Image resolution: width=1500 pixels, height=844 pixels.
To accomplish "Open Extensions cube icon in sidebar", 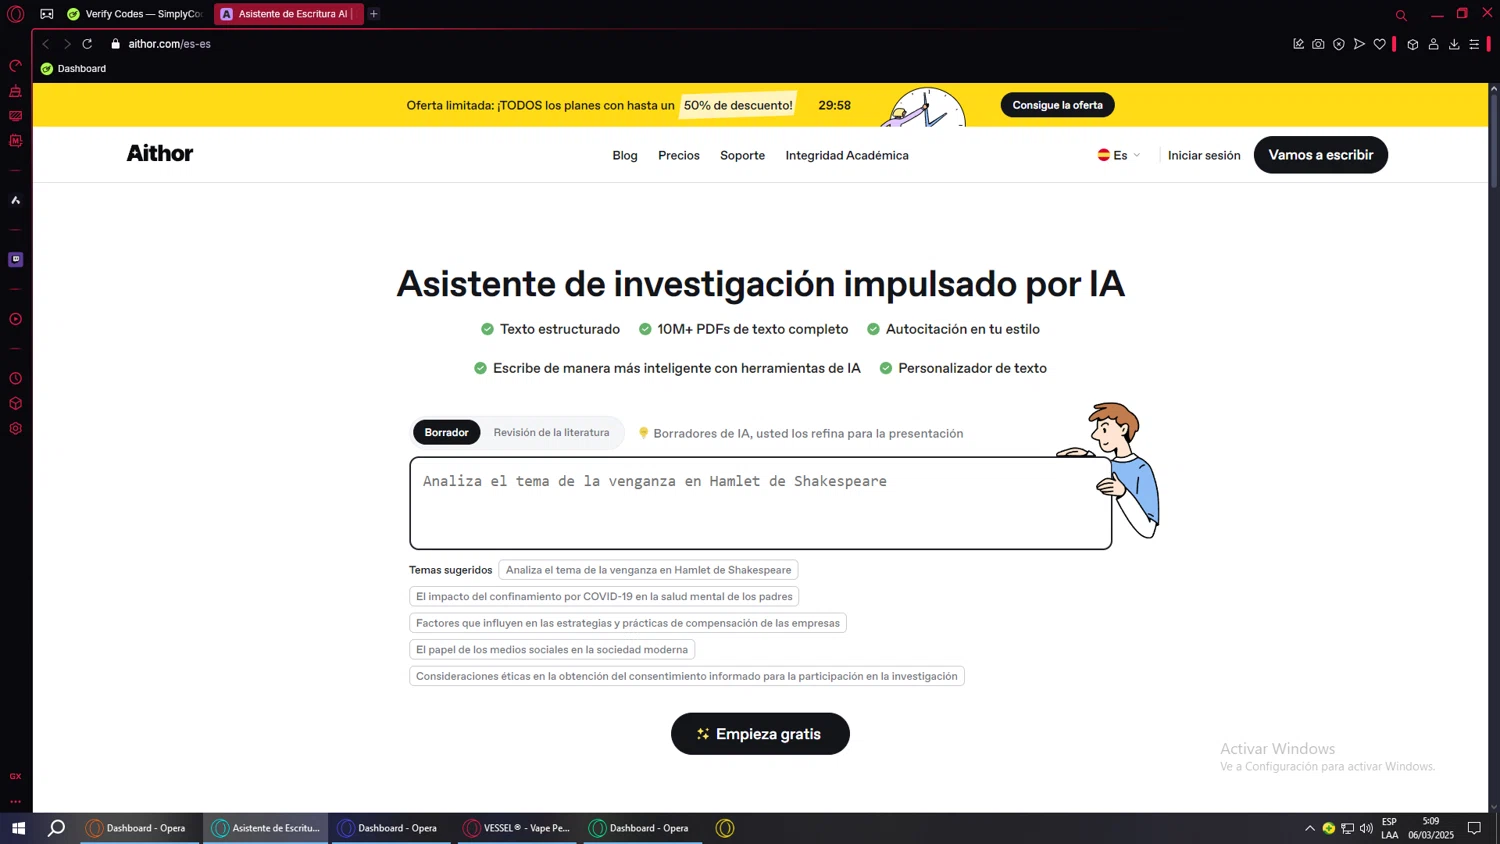I will click(x=15, y=403).
